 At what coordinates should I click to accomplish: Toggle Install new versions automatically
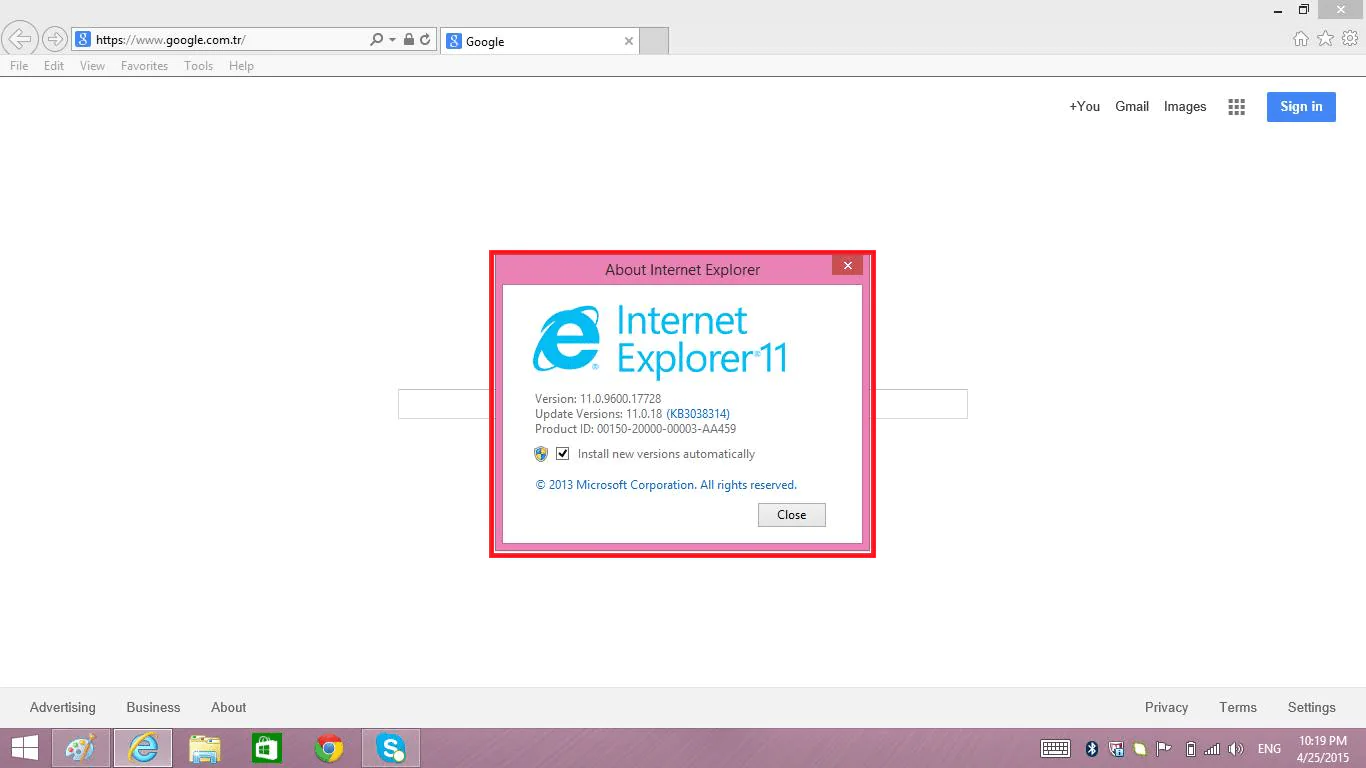tap(563, 453)
